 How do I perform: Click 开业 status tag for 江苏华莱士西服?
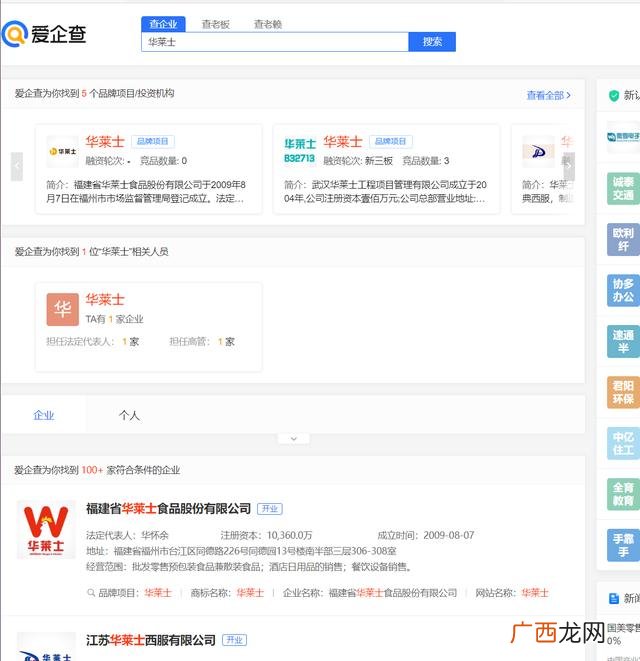(234, 640)
